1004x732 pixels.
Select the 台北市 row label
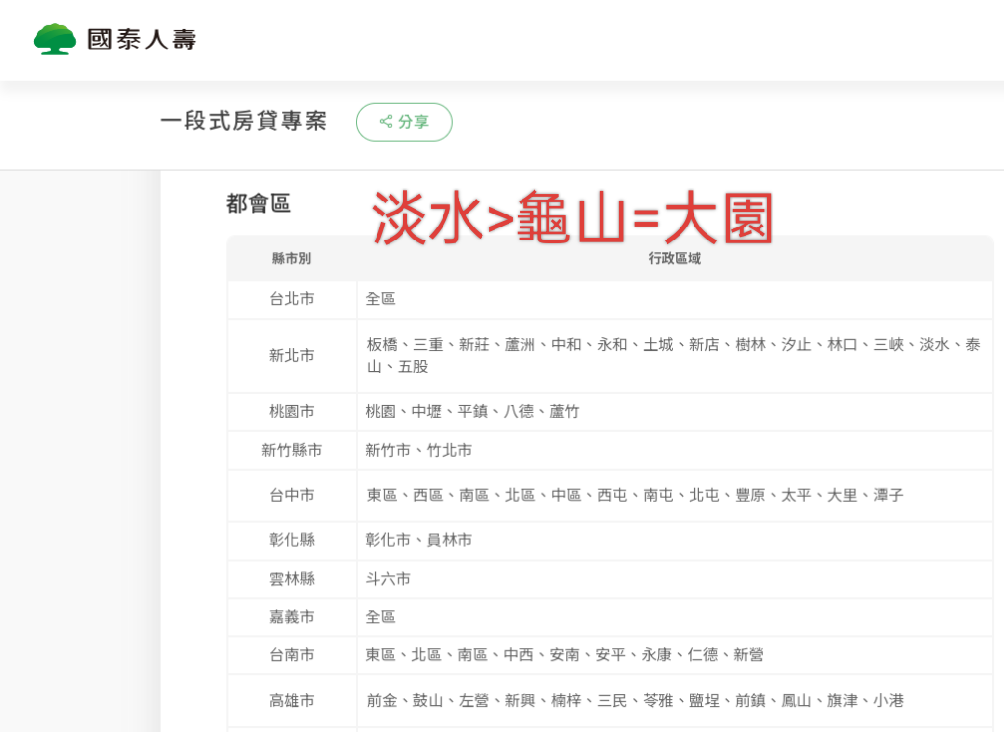pyautogui.click(x=291, y=299)
